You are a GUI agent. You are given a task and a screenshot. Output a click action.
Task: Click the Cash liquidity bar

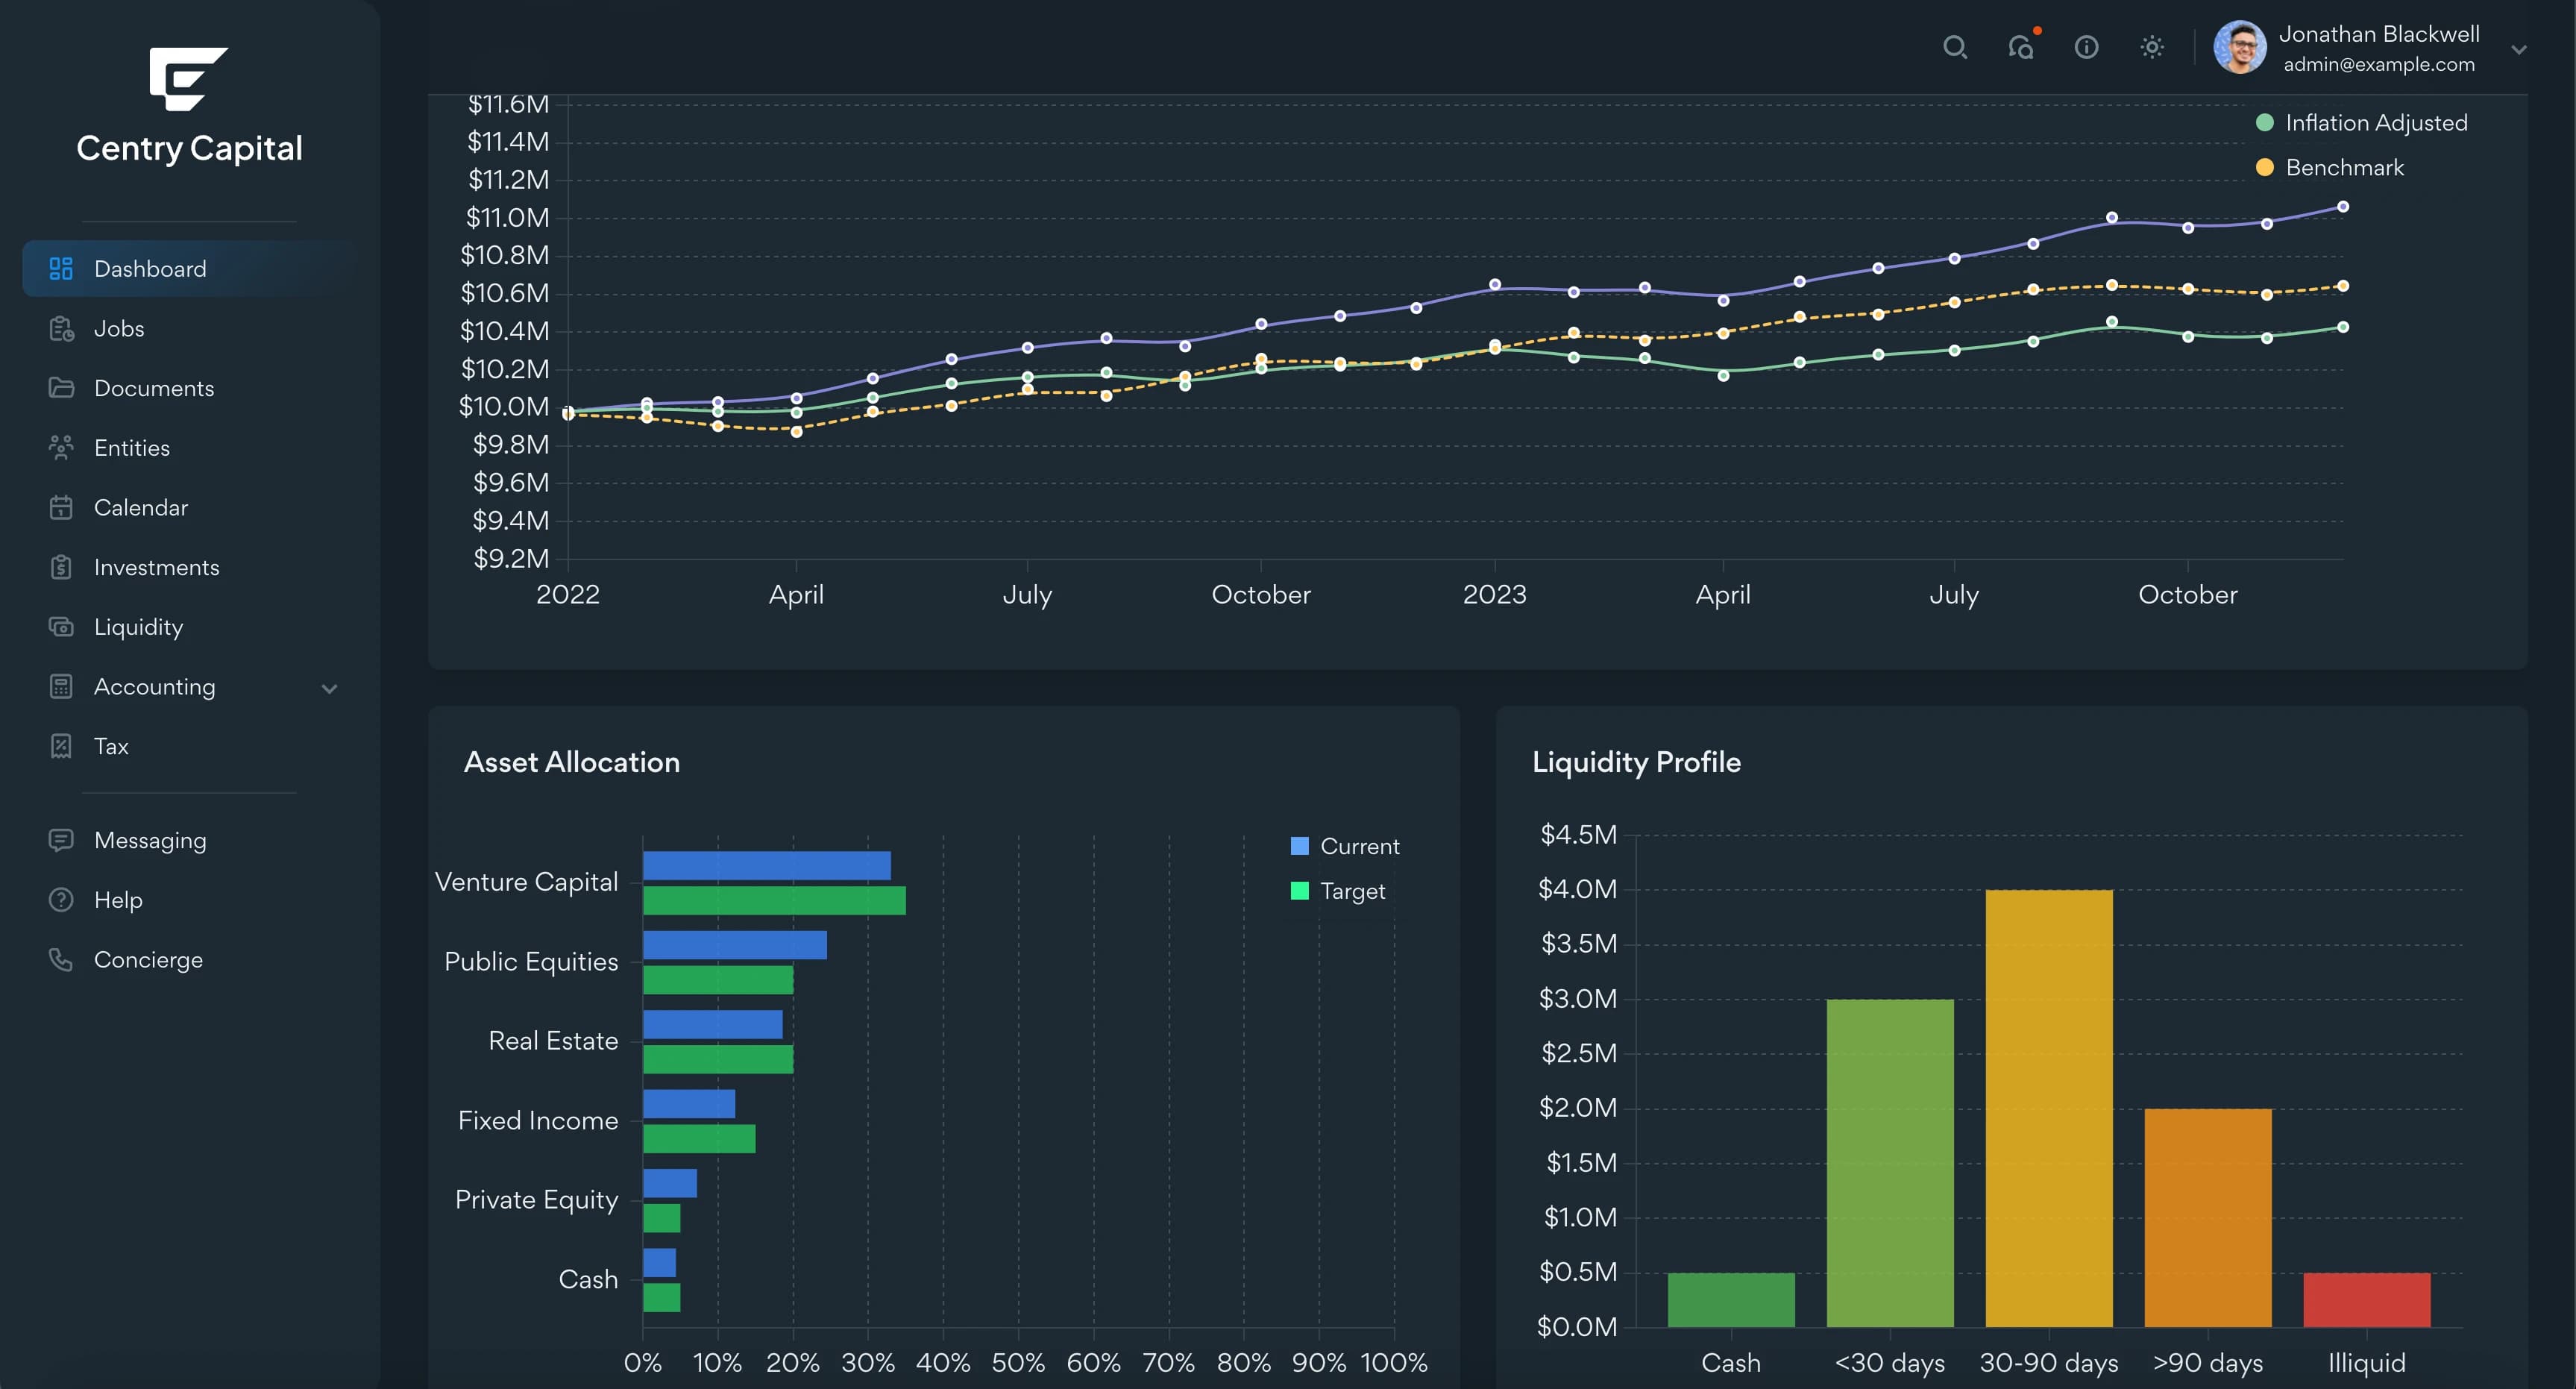point(1731,1300)
